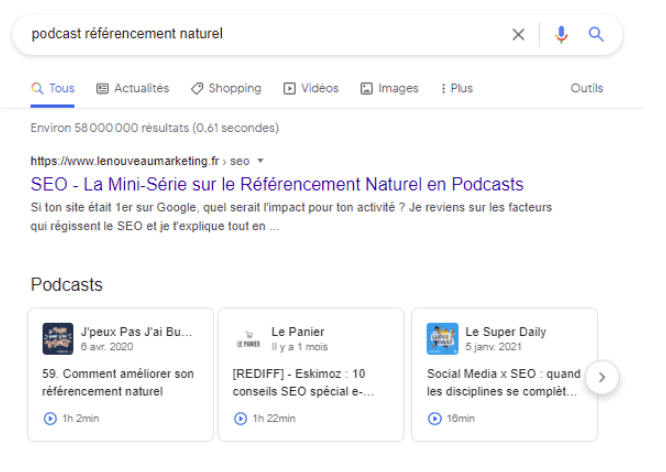Image resolution: width=666 pixels, height=472 pixels.
Task: Open the Le Super Daily podcast thumbnail
Action: point(442,339)
